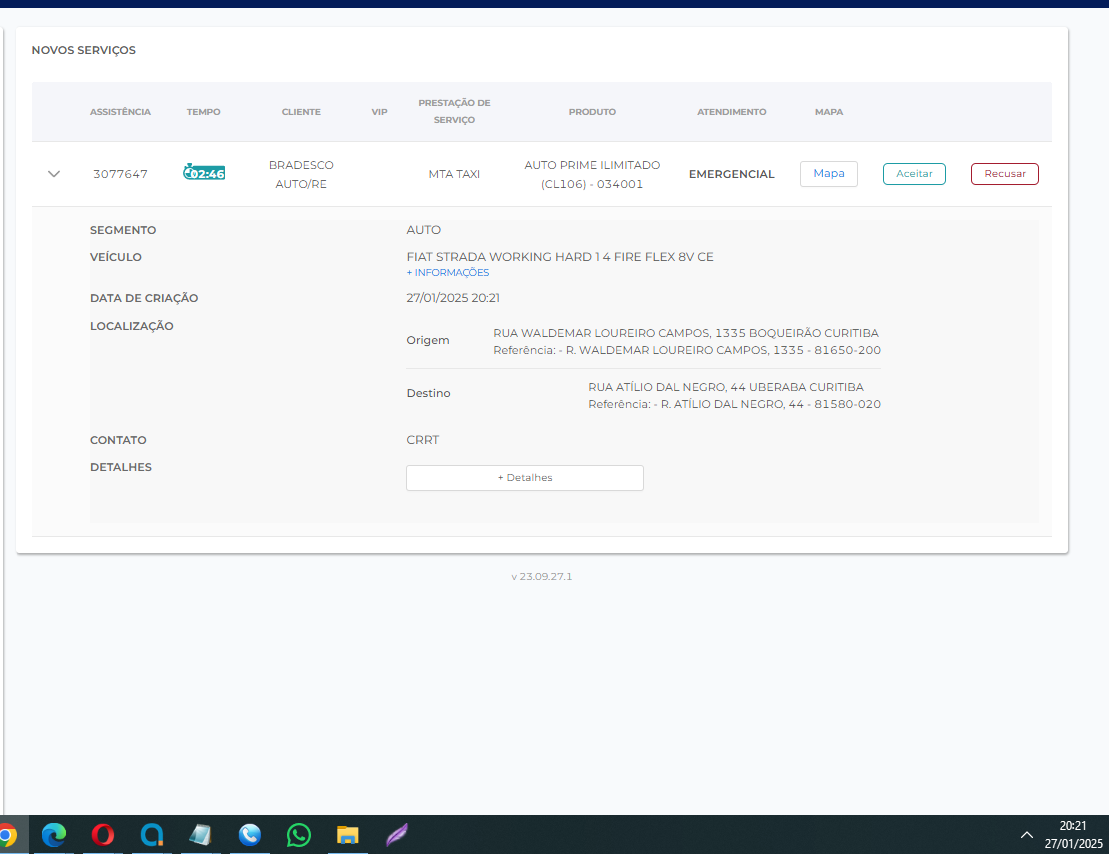
Task: Open the blue phone app in taskbar
Action: click(249, 835)
